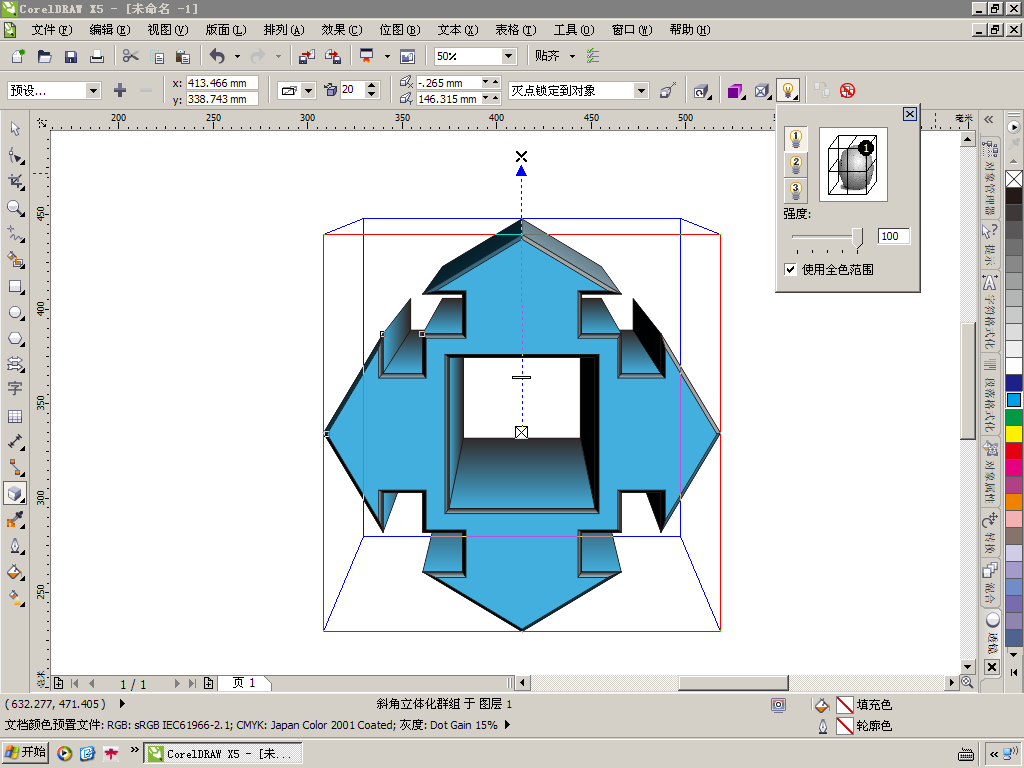Click the Save disk icon

71,56
